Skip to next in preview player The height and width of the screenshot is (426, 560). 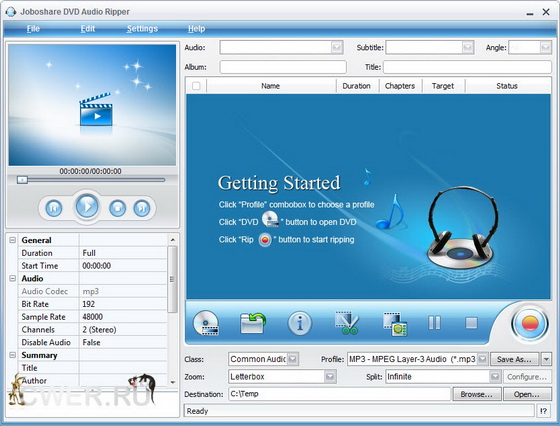tap(142, 208)
